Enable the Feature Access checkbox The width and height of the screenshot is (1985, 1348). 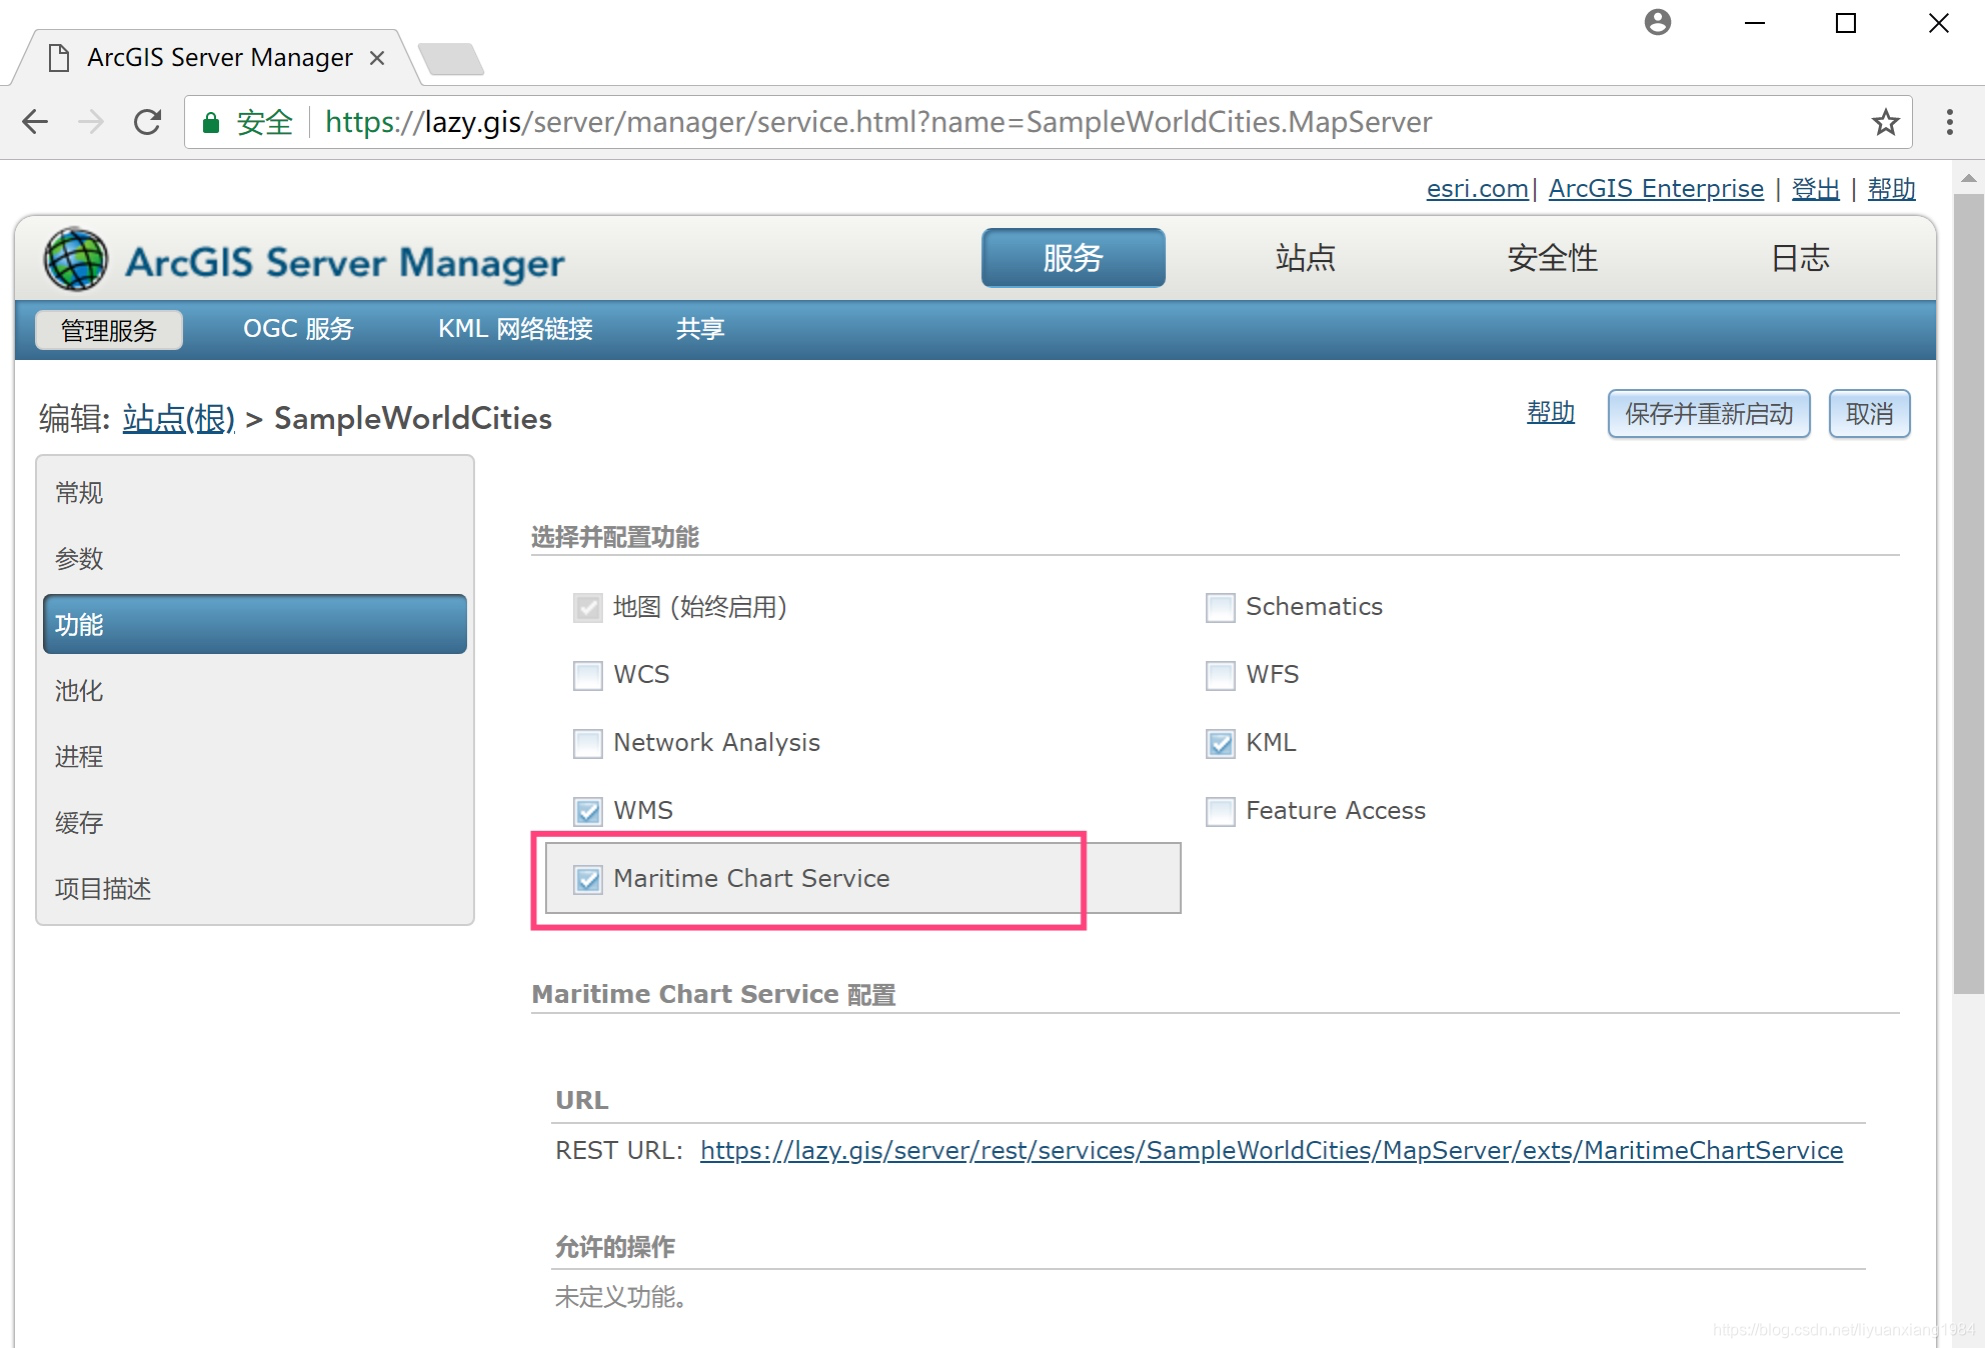(1220, 811)
